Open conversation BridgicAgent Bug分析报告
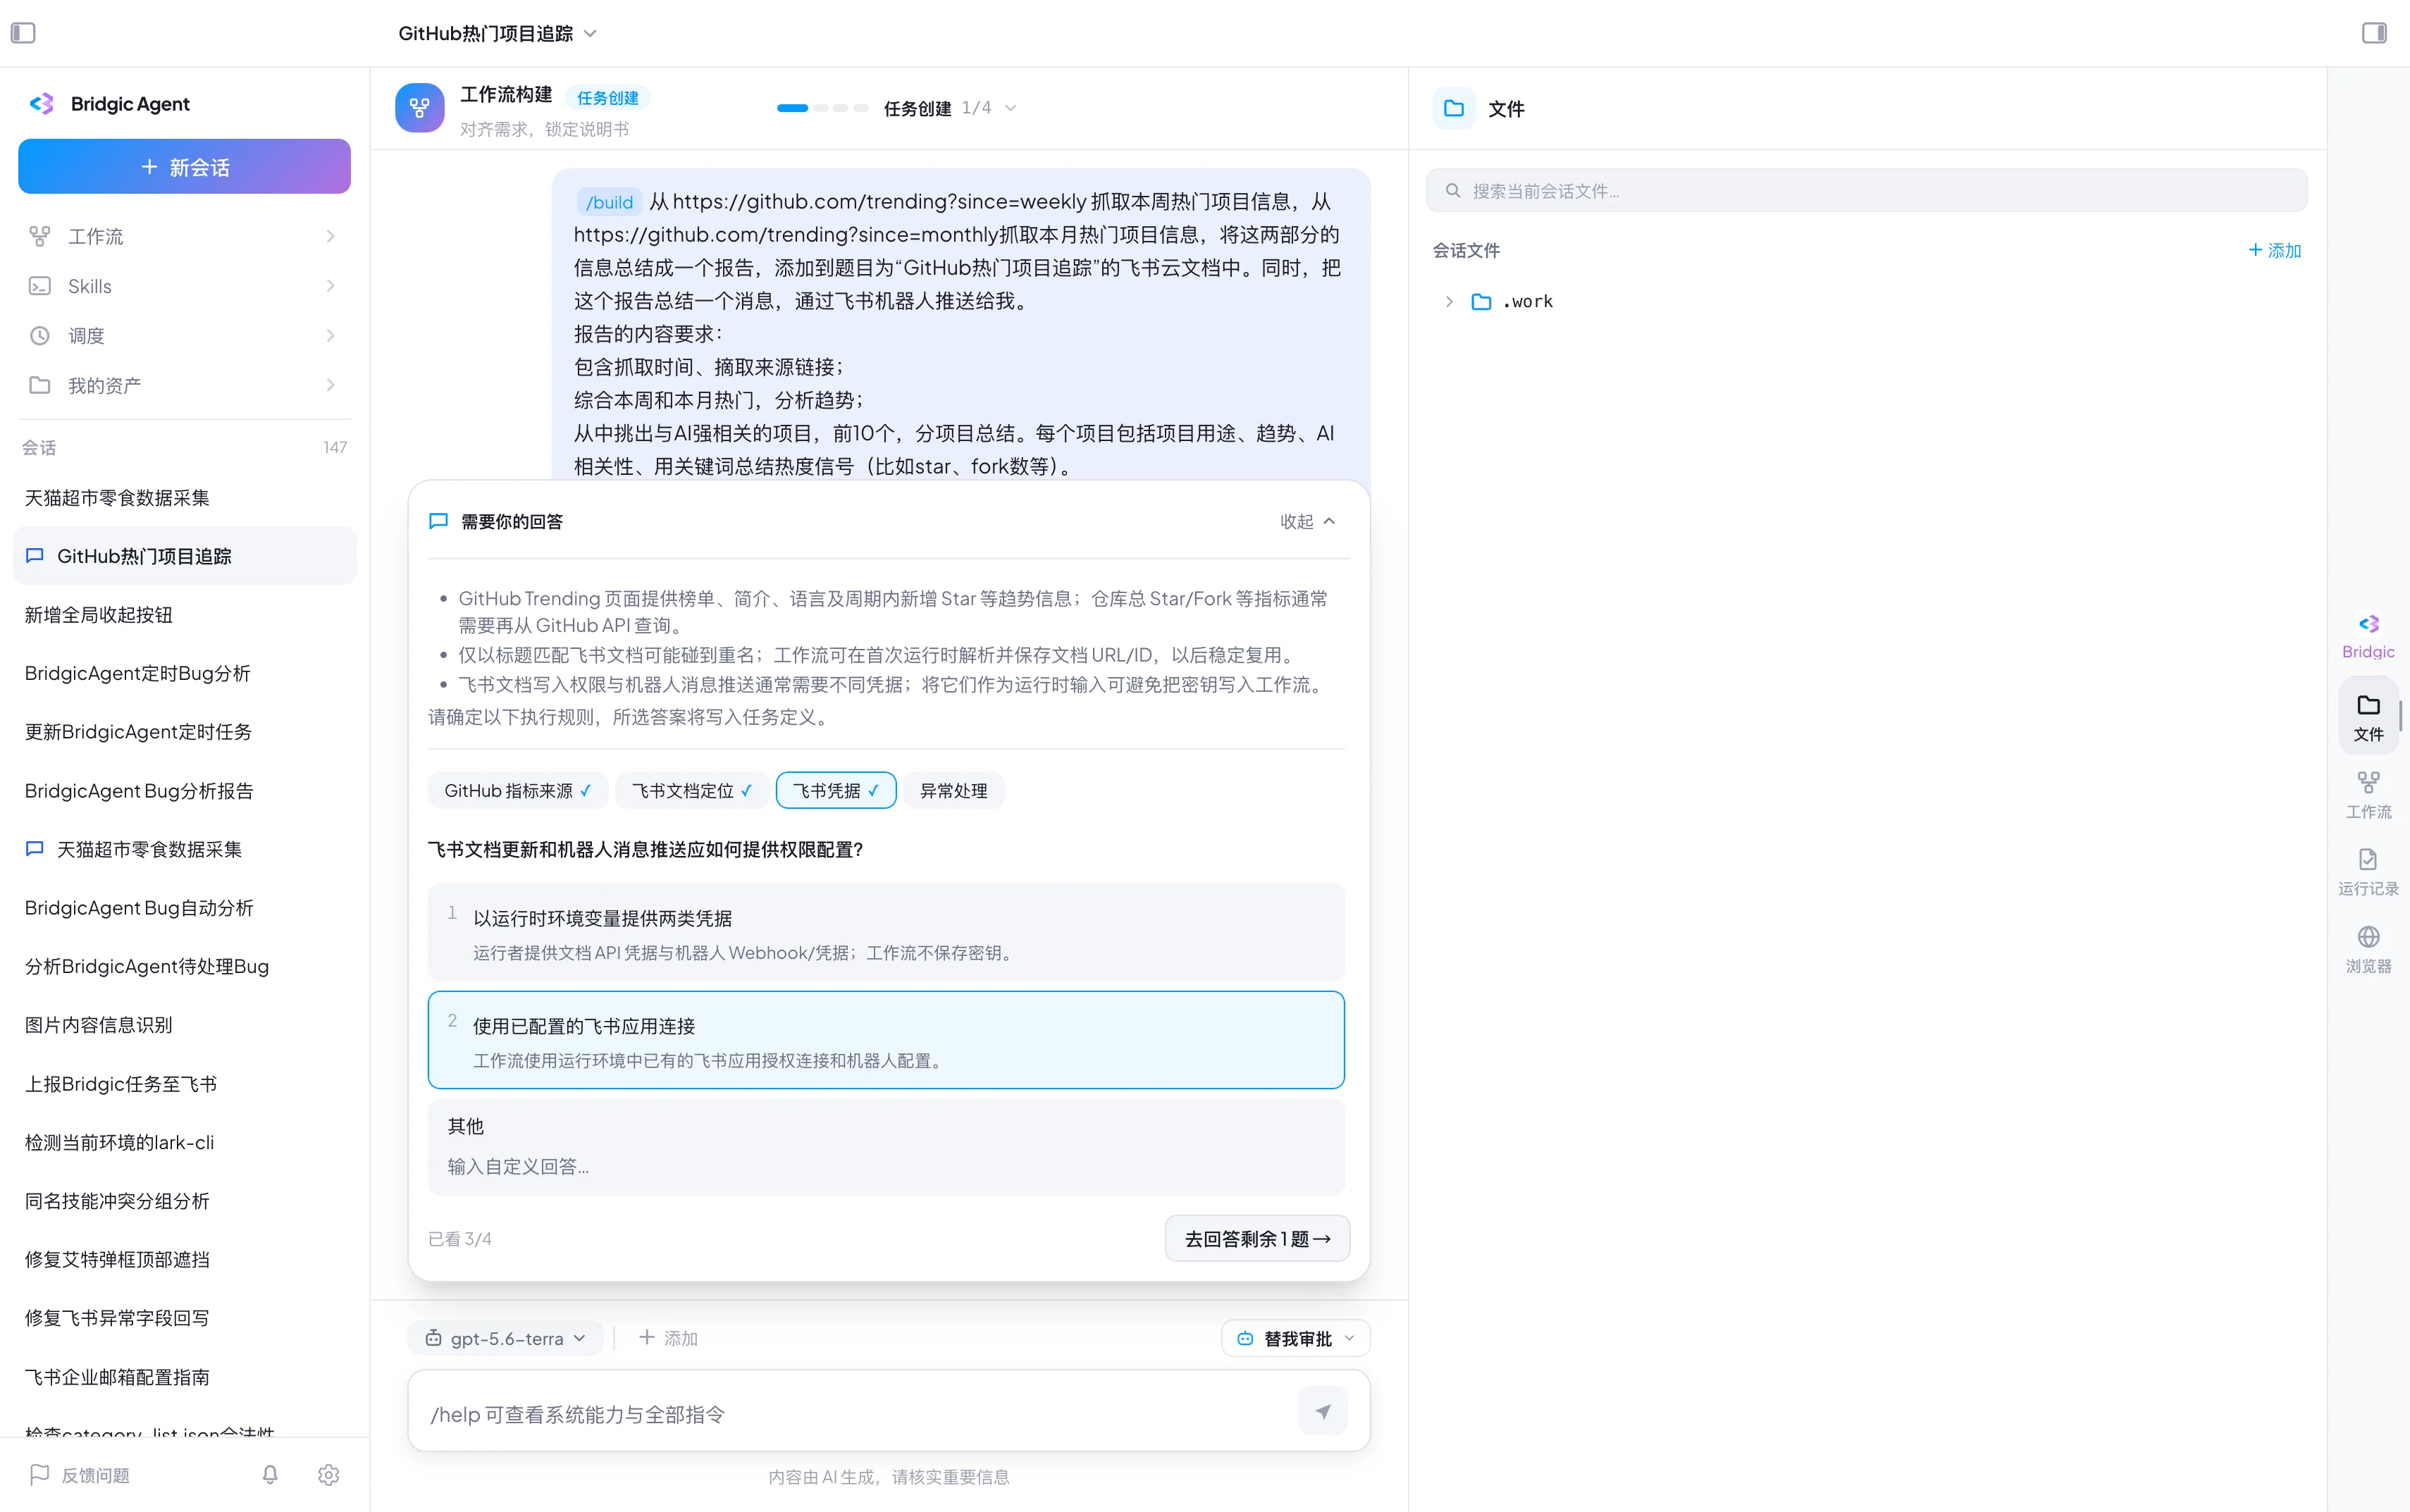This screenshot has height=1512, width=2410. coord(184,790)
